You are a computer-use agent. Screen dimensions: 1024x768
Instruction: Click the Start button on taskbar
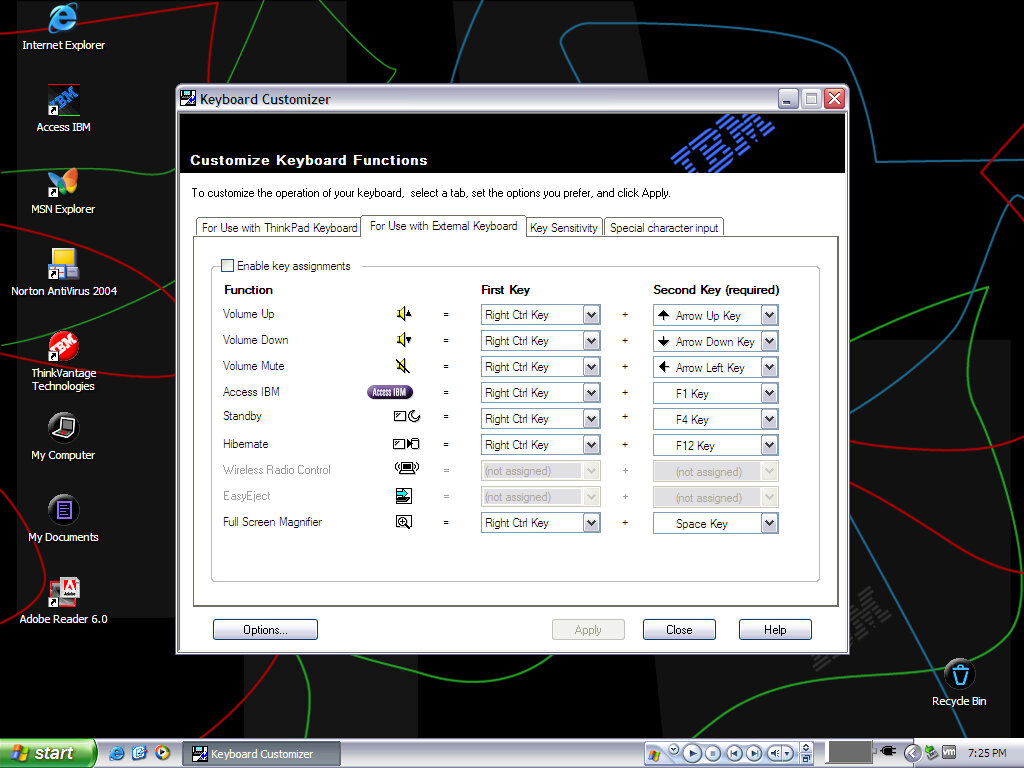pyautogui.click(x=47, y=753)
